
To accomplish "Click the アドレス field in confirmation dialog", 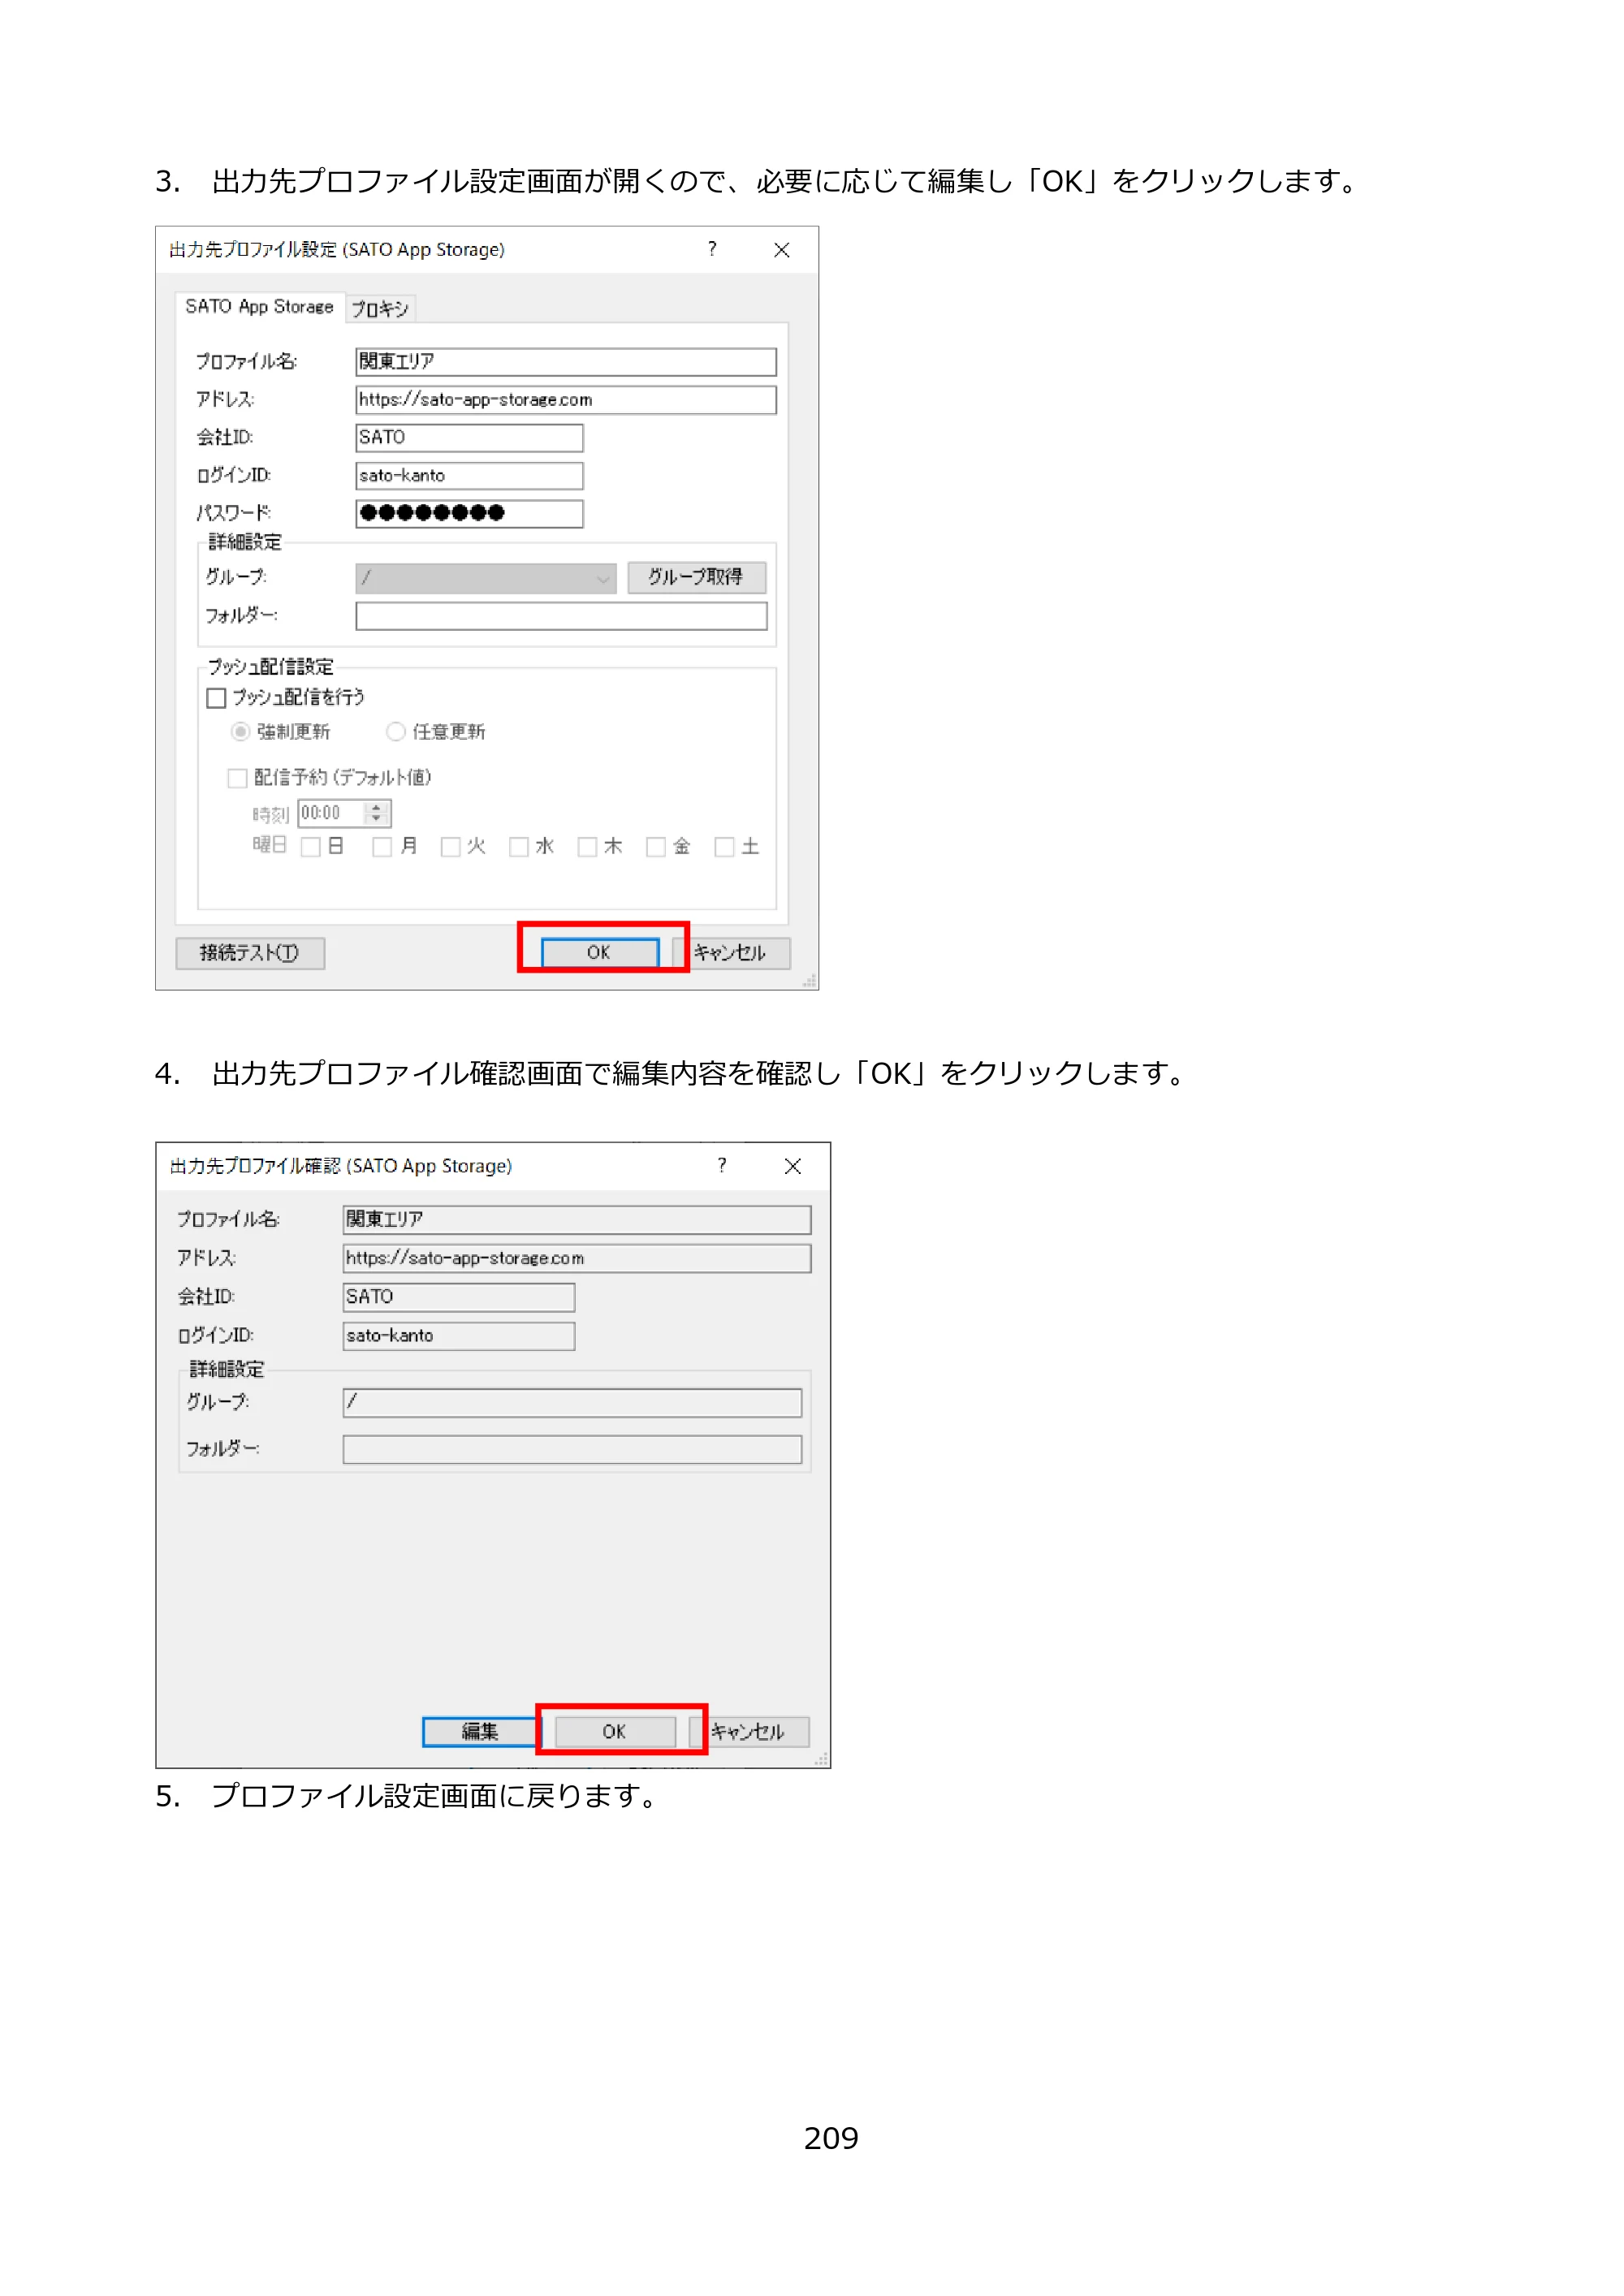I will click(x=577, y=1259).
